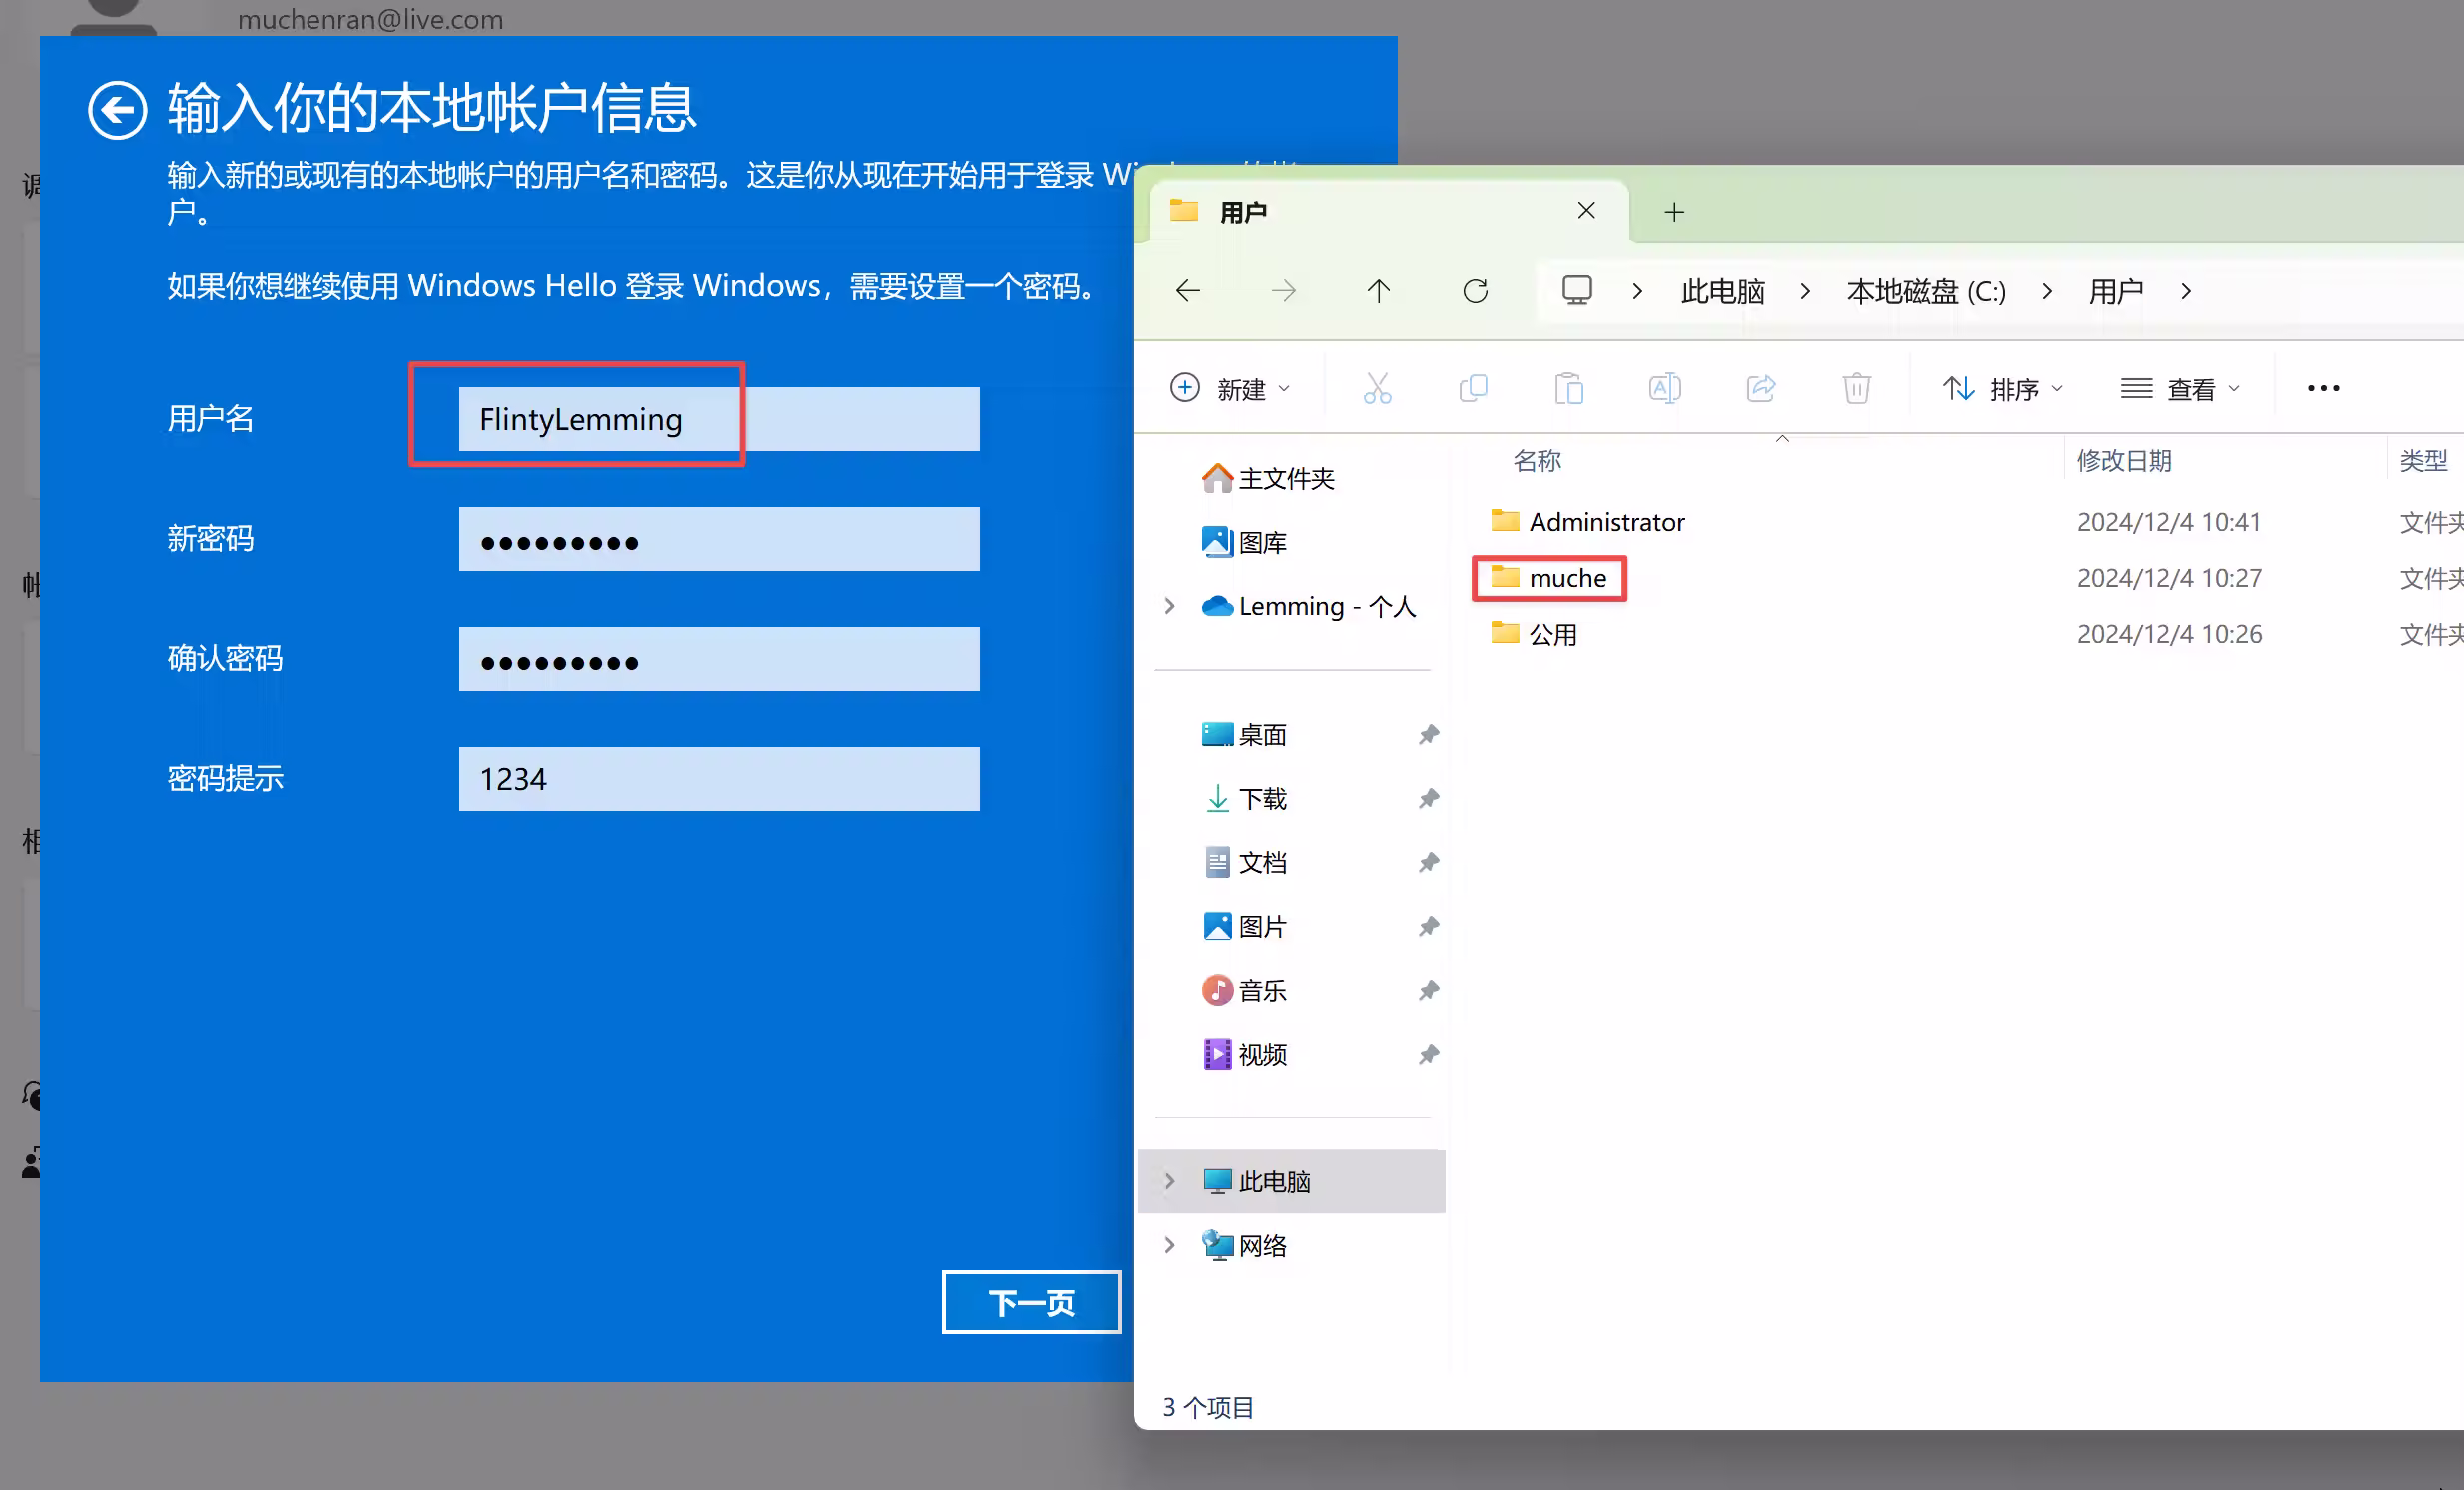Viewport: 2464px width, 1490px height.
Task: Refresh the Explorer folder view
Action: point(1475,291)
